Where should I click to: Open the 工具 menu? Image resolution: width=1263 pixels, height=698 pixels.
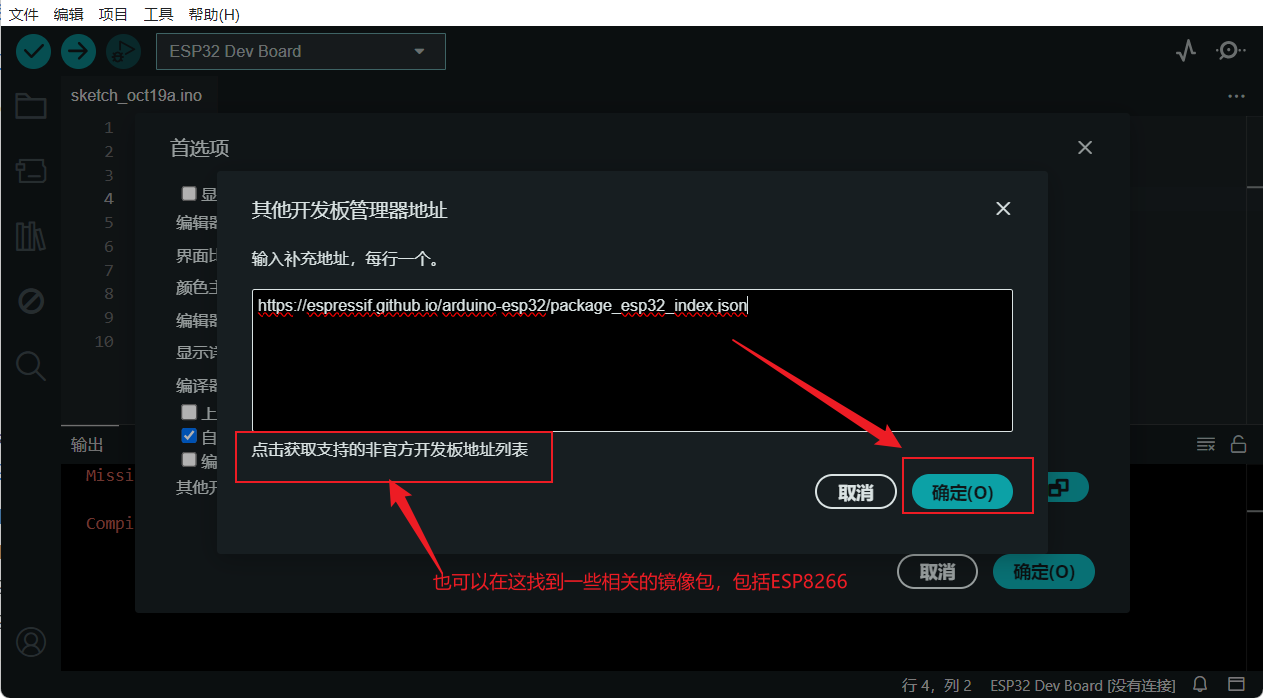pyautogui.click(x=158, y=14)
